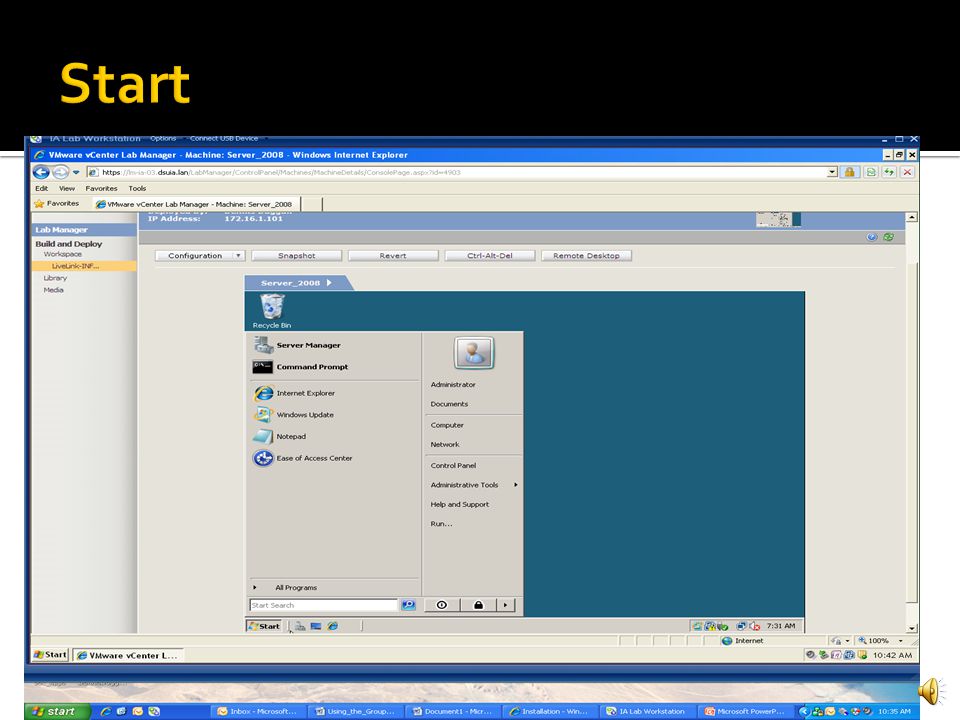Click IE quick launch icon in guest taskbar
Image resolution: width=960 pixels, height=720 pixels.
pos(332,626)
